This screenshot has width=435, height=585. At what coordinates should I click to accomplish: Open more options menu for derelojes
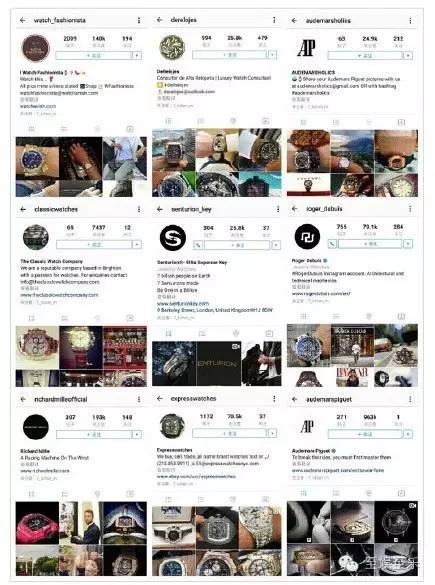point(274,20)
